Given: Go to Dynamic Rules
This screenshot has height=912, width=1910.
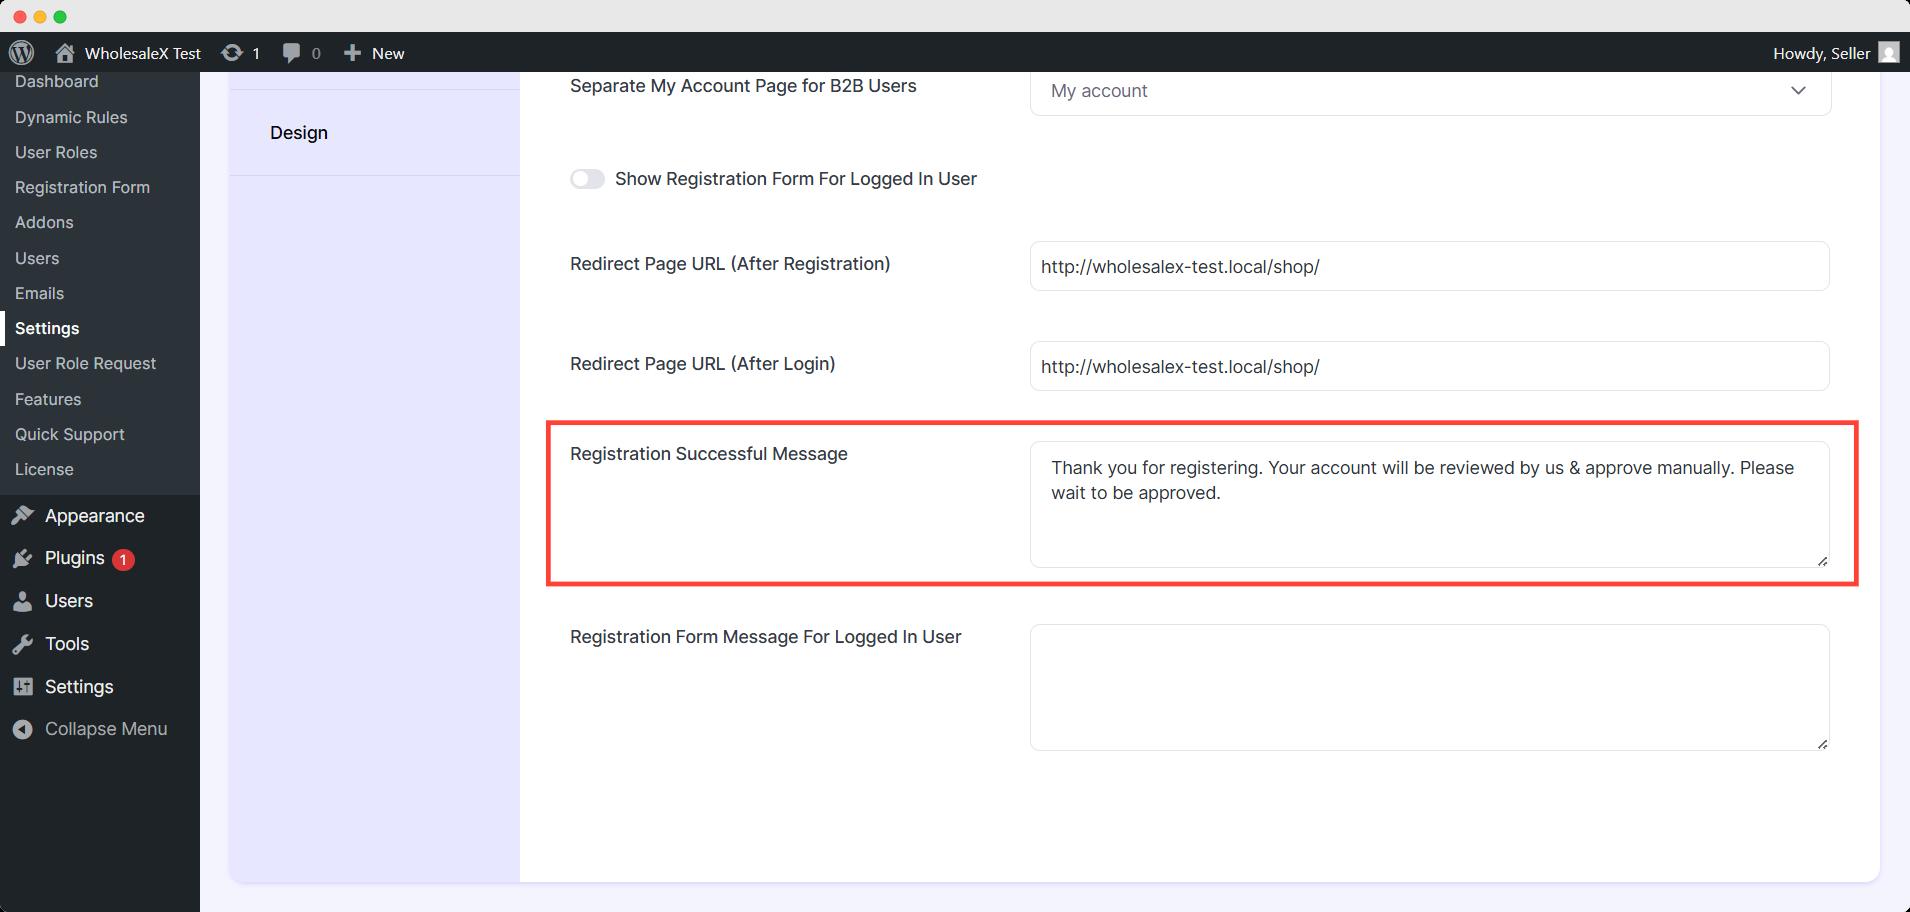Looking at the screenshot, I should [71, 117].
